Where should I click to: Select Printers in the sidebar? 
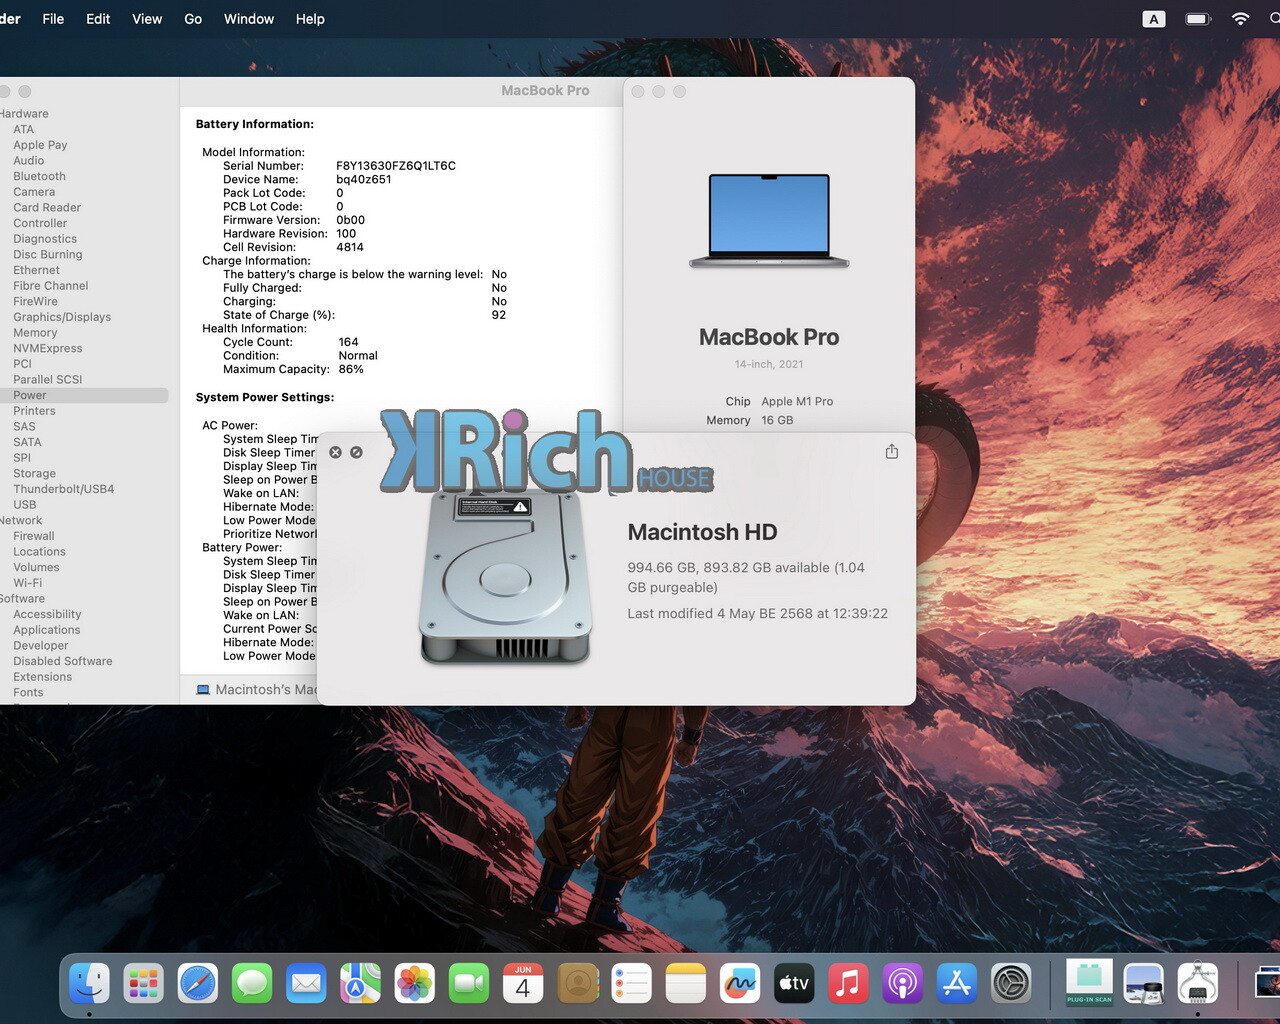(35, 410)
